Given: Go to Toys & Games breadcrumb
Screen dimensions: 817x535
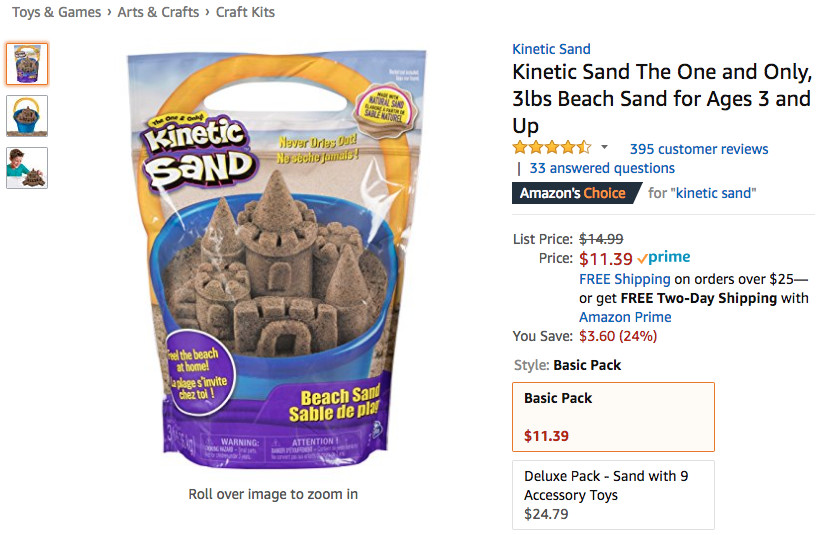Looking at the screenshot, I should [56, 12].
